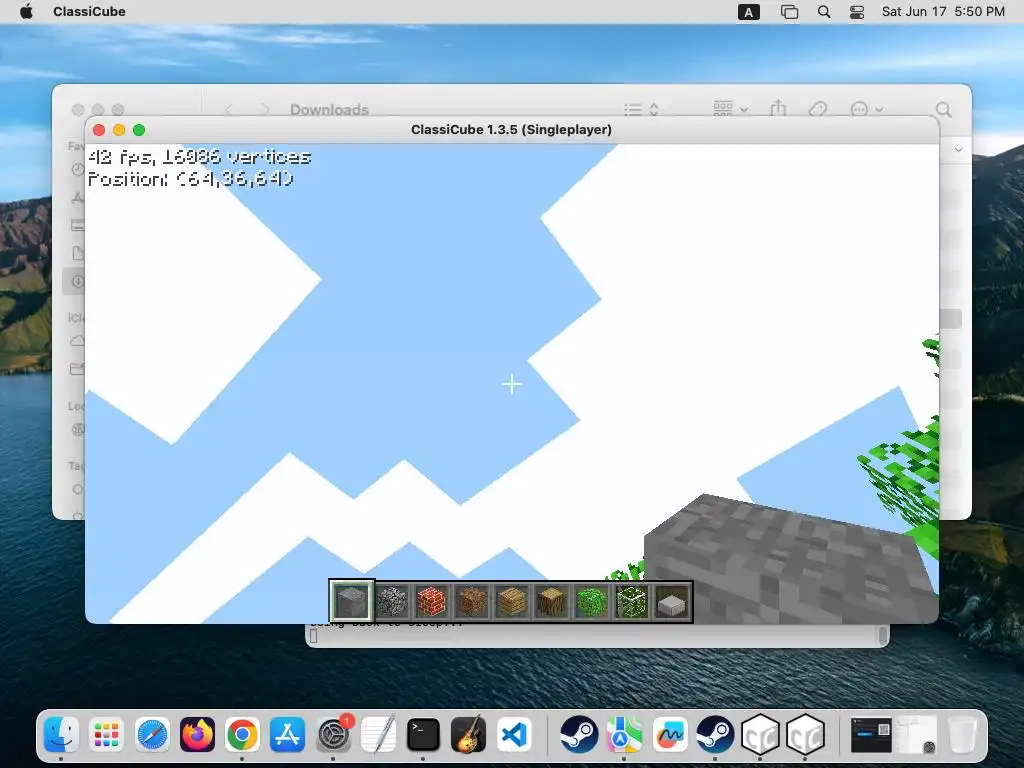Open Control Center in the menu bar

coord(857,12)
